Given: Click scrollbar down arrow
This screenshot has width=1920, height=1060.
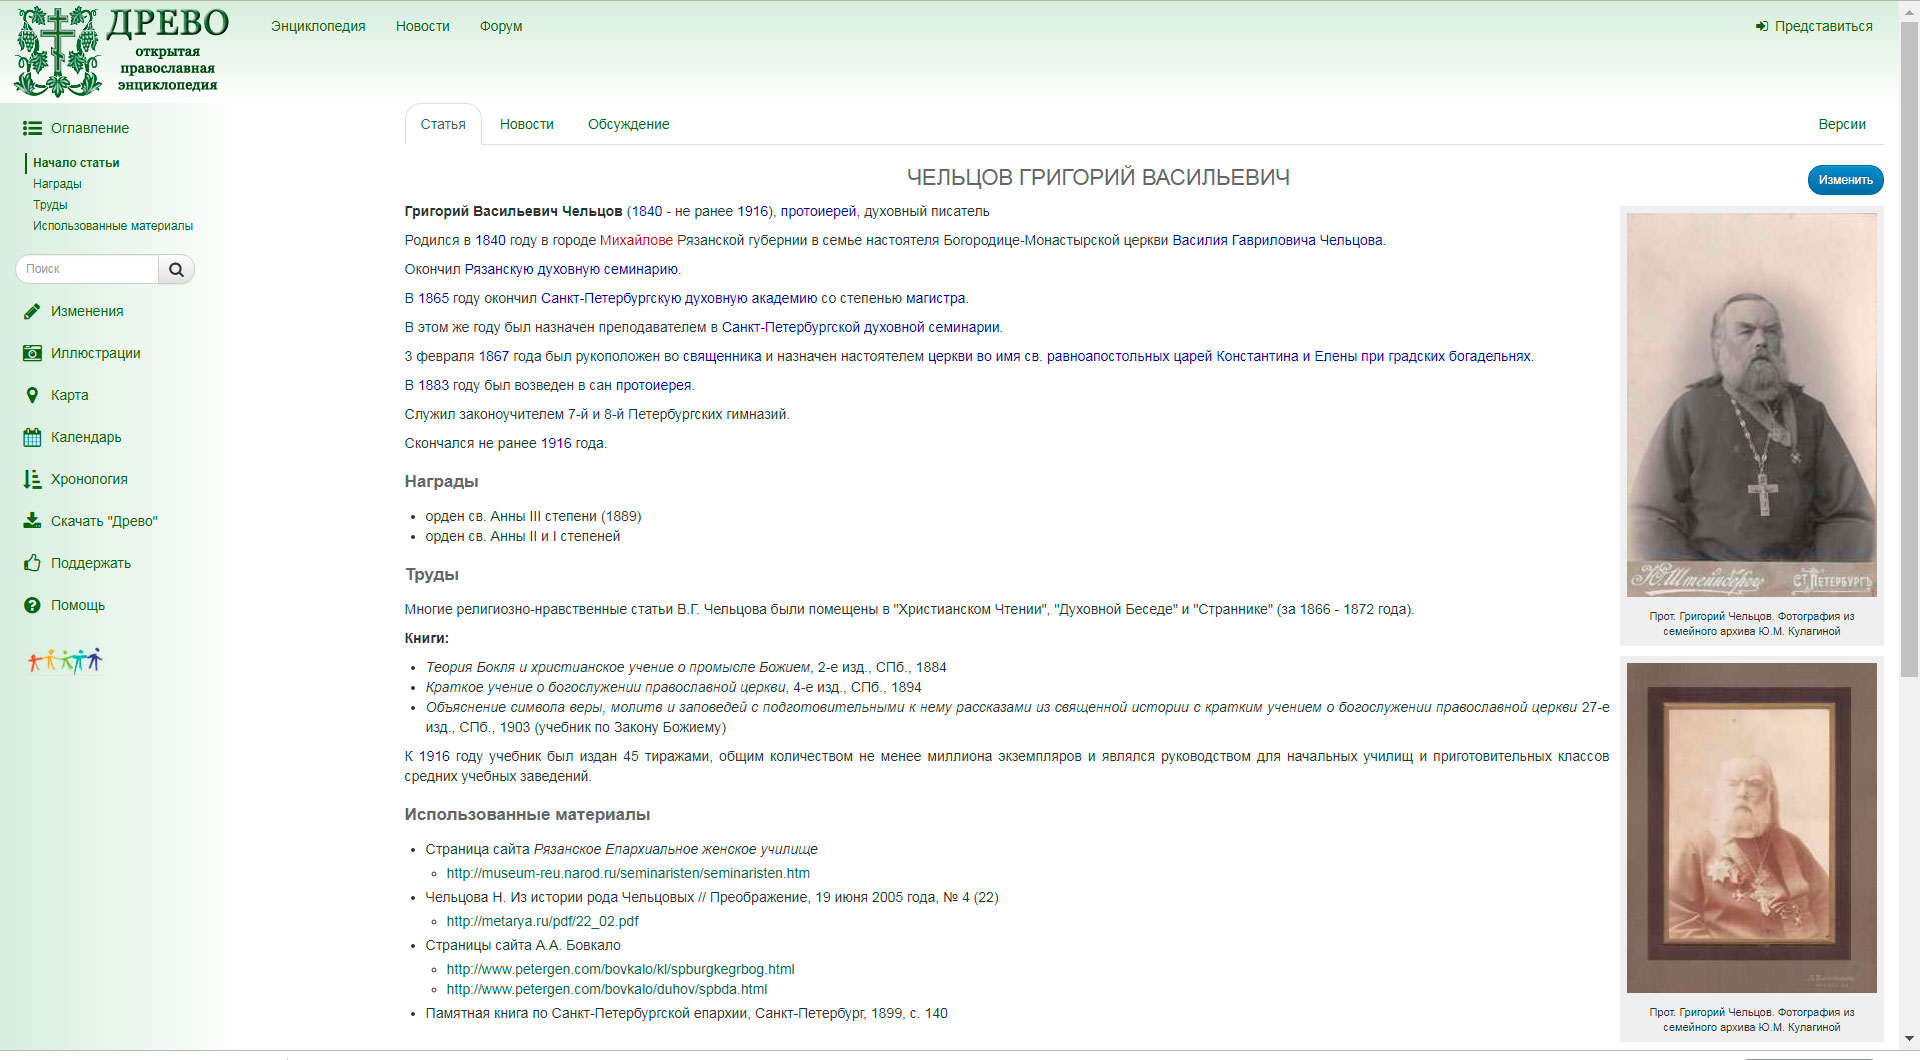Looking at the screenshot, I should click(x=1909, y=1040).
